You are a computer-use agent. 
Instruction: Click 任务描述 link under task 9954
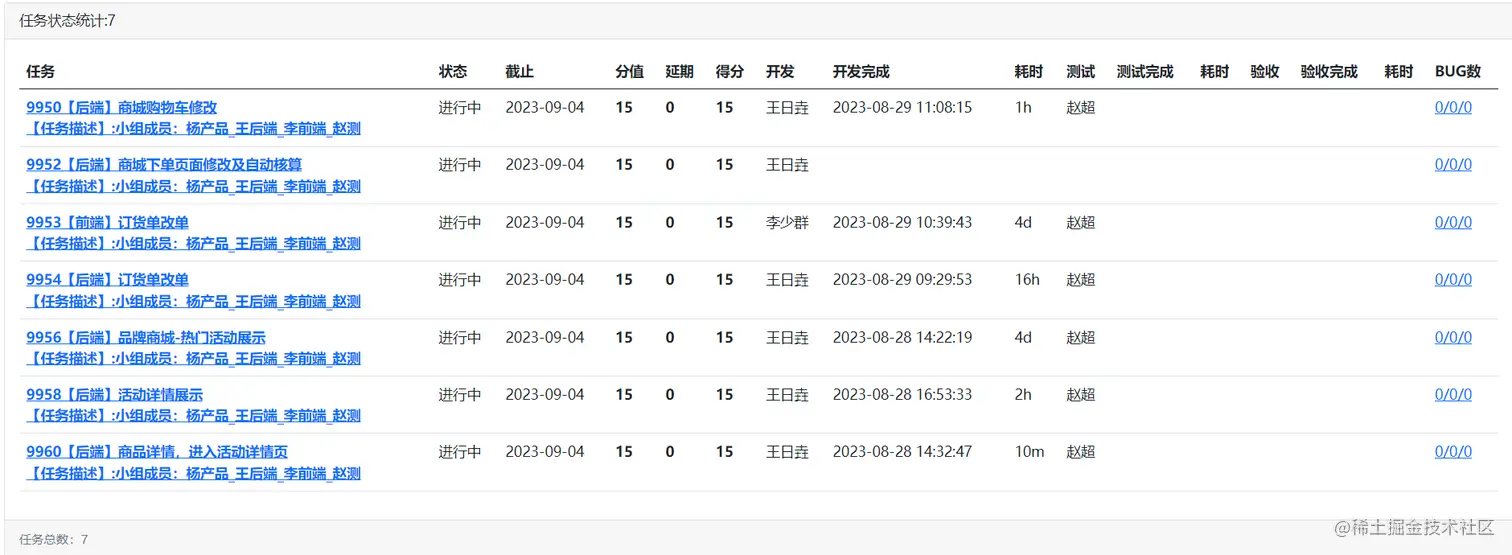click(x=193, y=301)
